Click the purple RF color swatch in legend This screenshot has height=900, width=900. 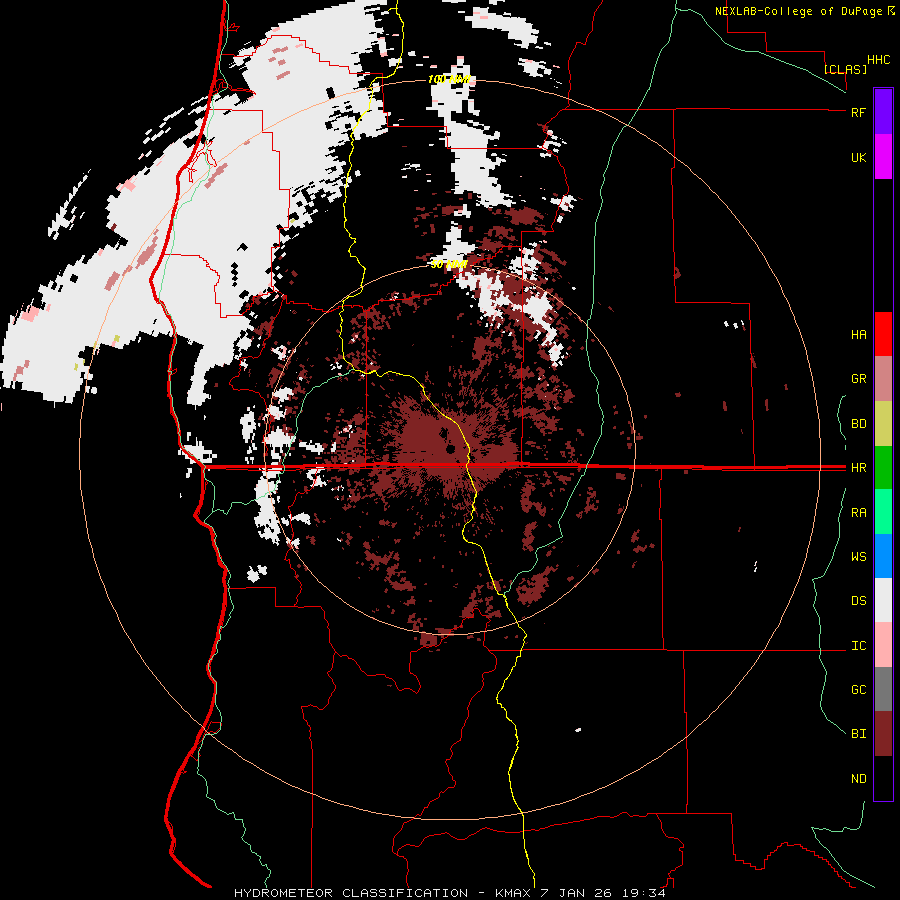point(883,112)
